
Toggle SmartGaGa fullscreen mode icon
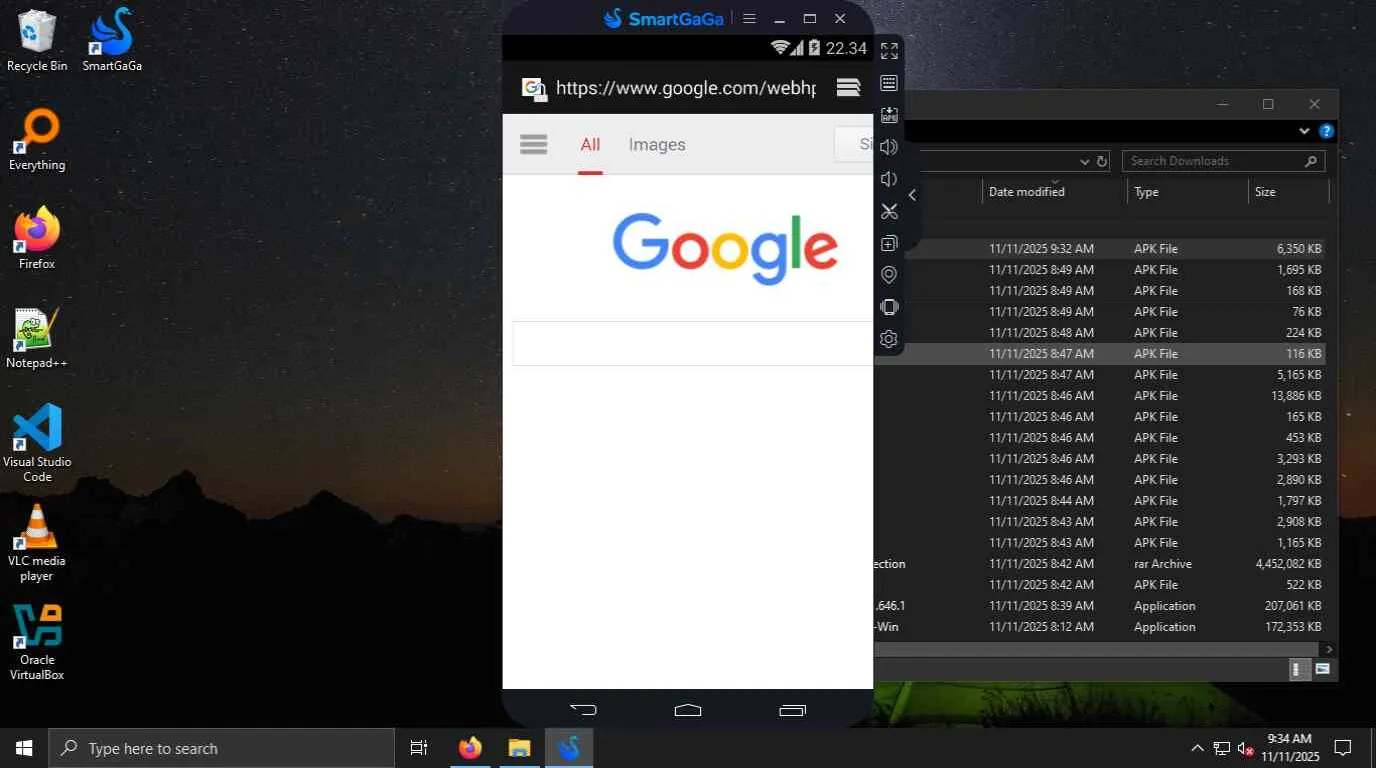889,51
